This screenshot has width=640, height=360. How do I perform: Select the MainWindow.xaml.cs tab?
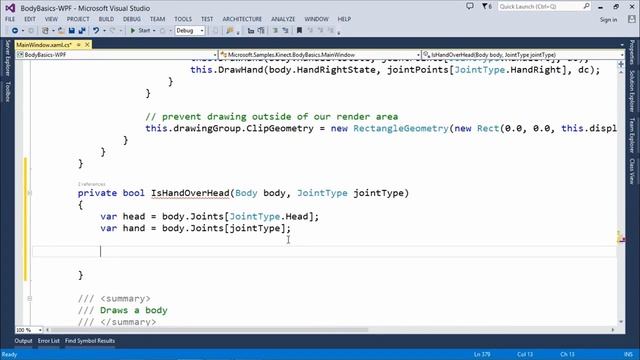tap(44, 45)
